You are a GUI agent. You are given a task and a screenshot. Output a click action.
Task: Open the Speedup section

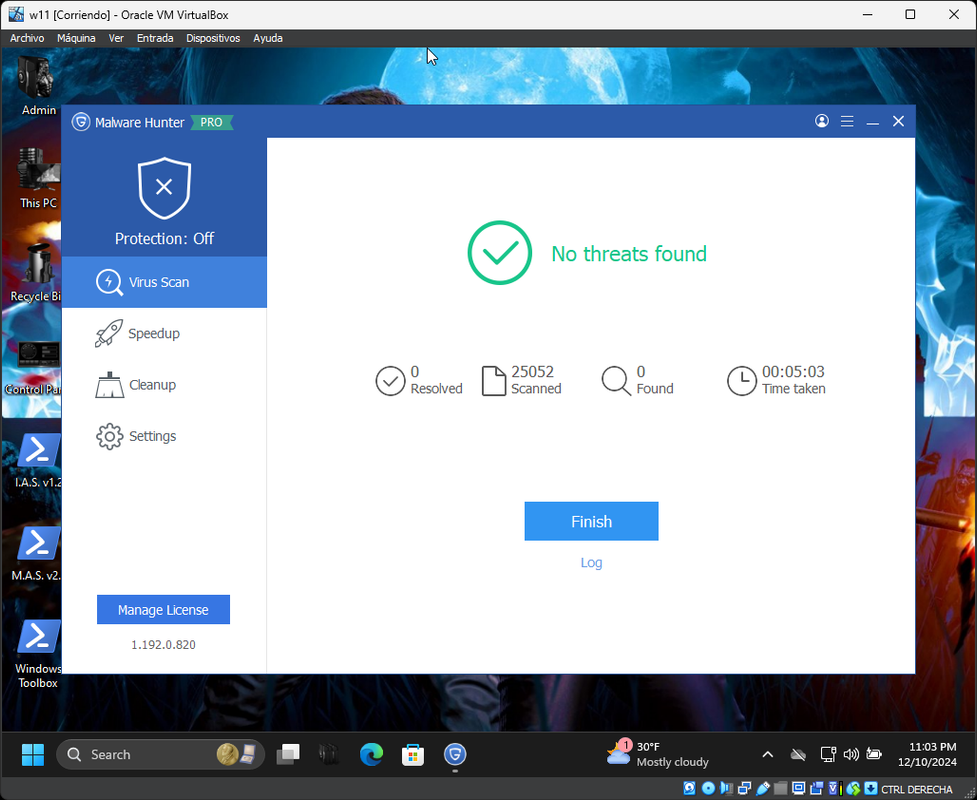164,333
